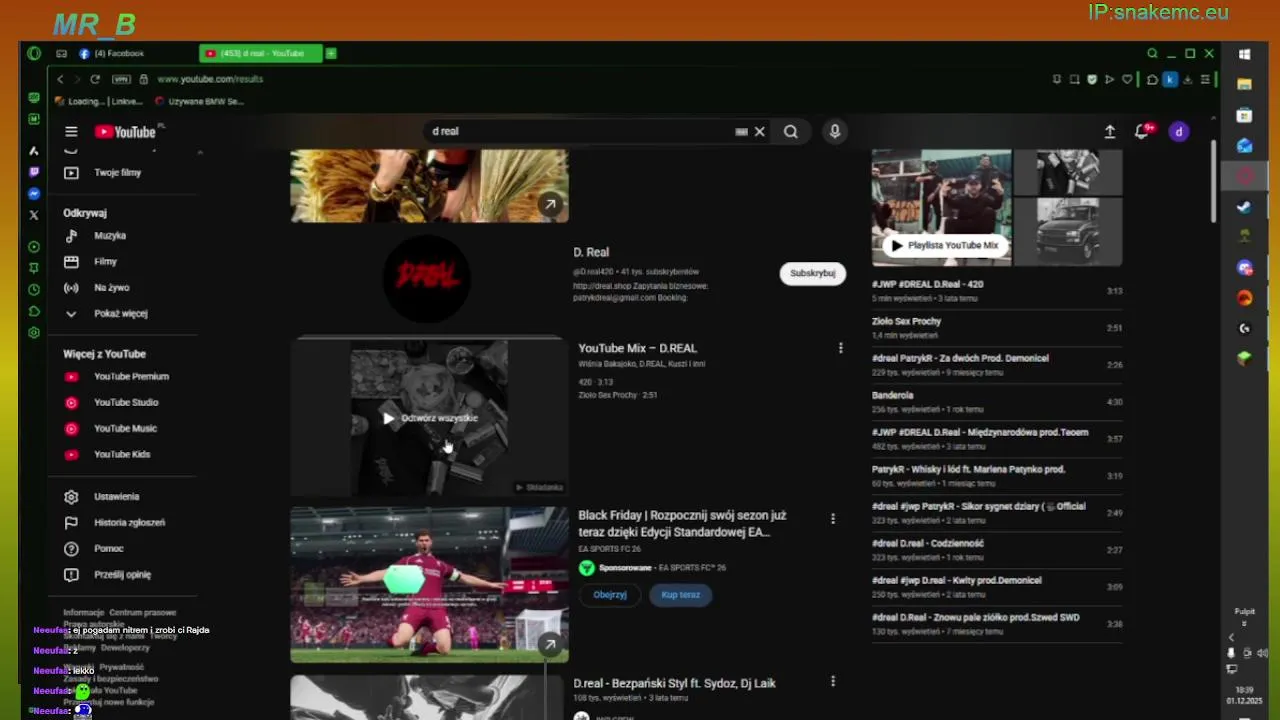The height and width of the screenshot is (720, 1280).
Task: Click the blue 'k' extension icon
Action: click(1169, 79)
